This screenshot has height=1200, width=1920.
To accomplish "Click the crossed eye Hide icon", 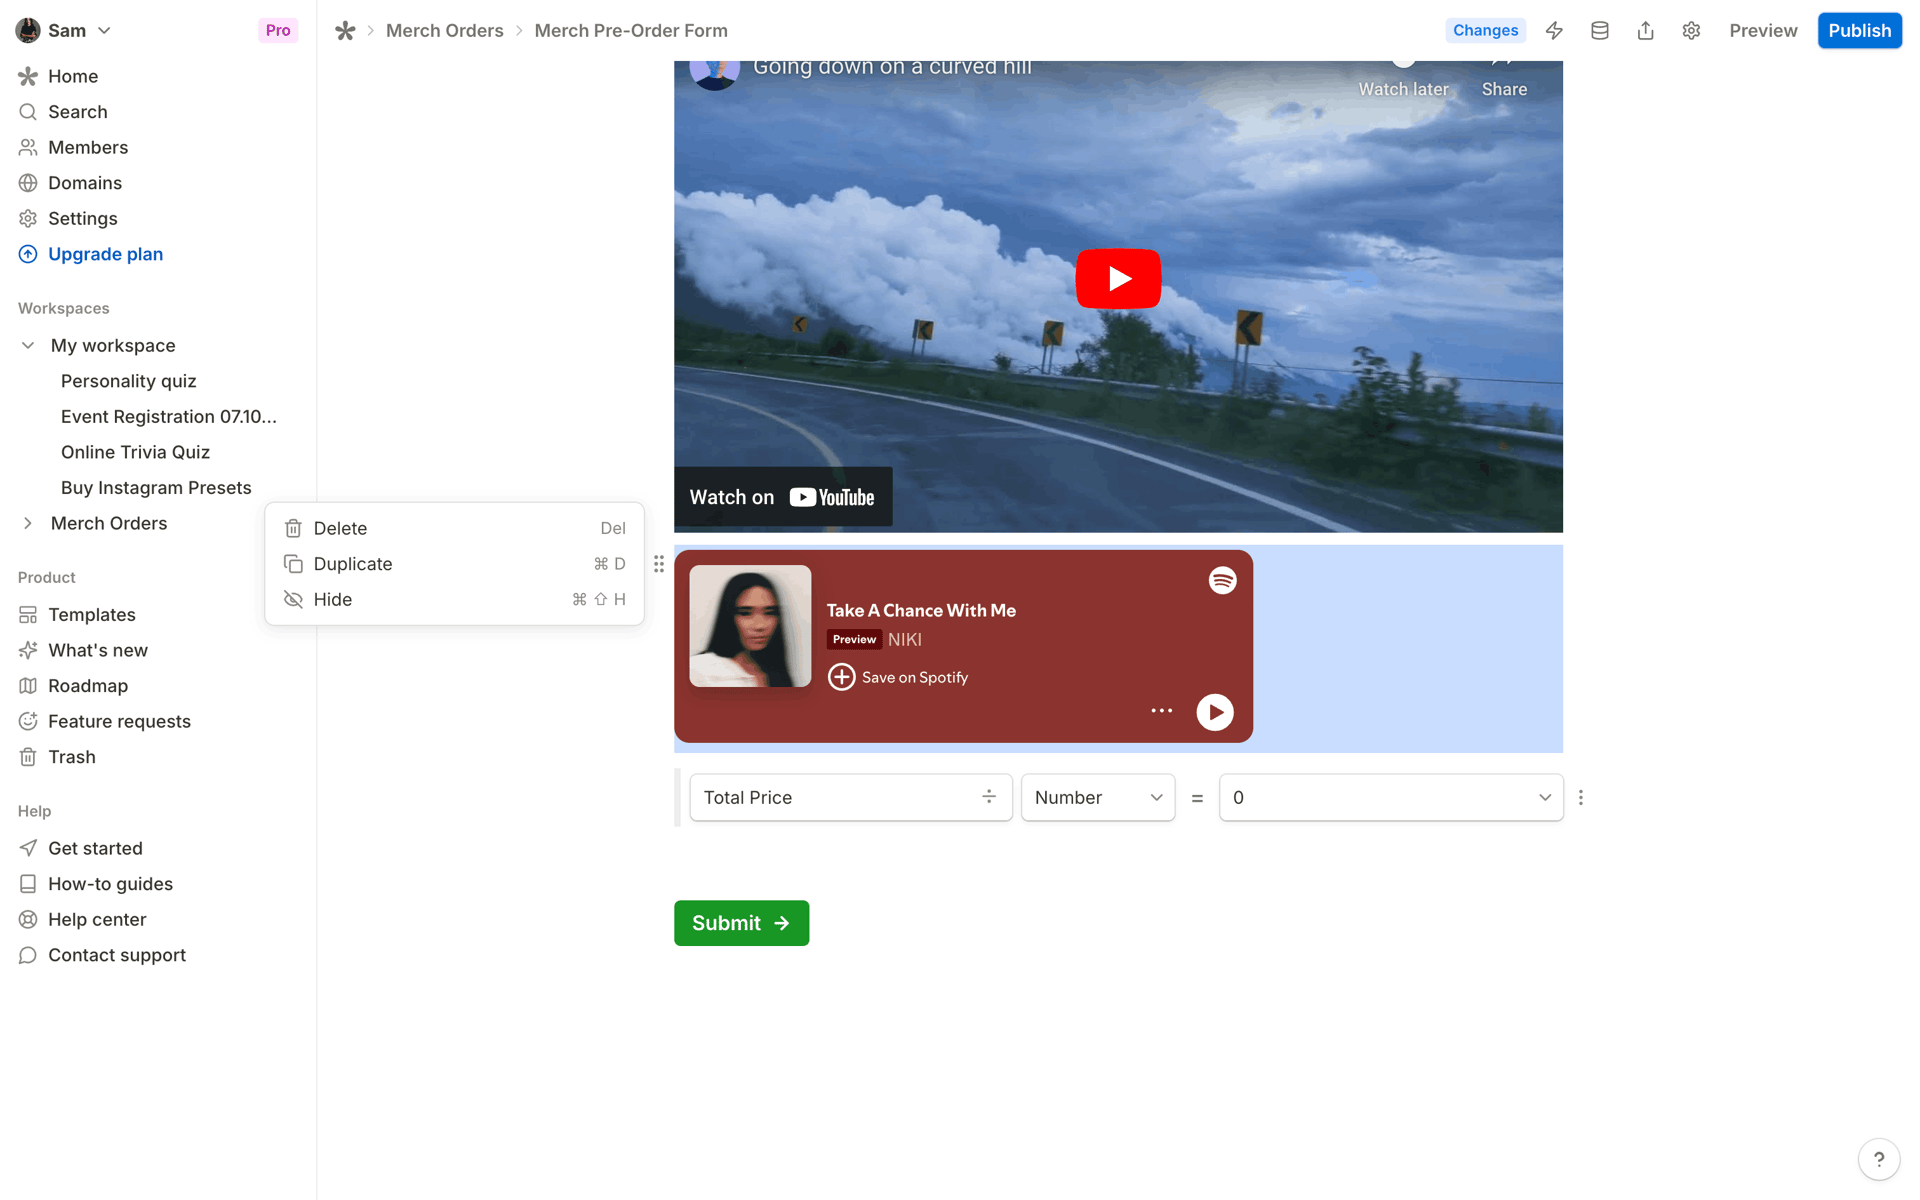I will [293, 599].
